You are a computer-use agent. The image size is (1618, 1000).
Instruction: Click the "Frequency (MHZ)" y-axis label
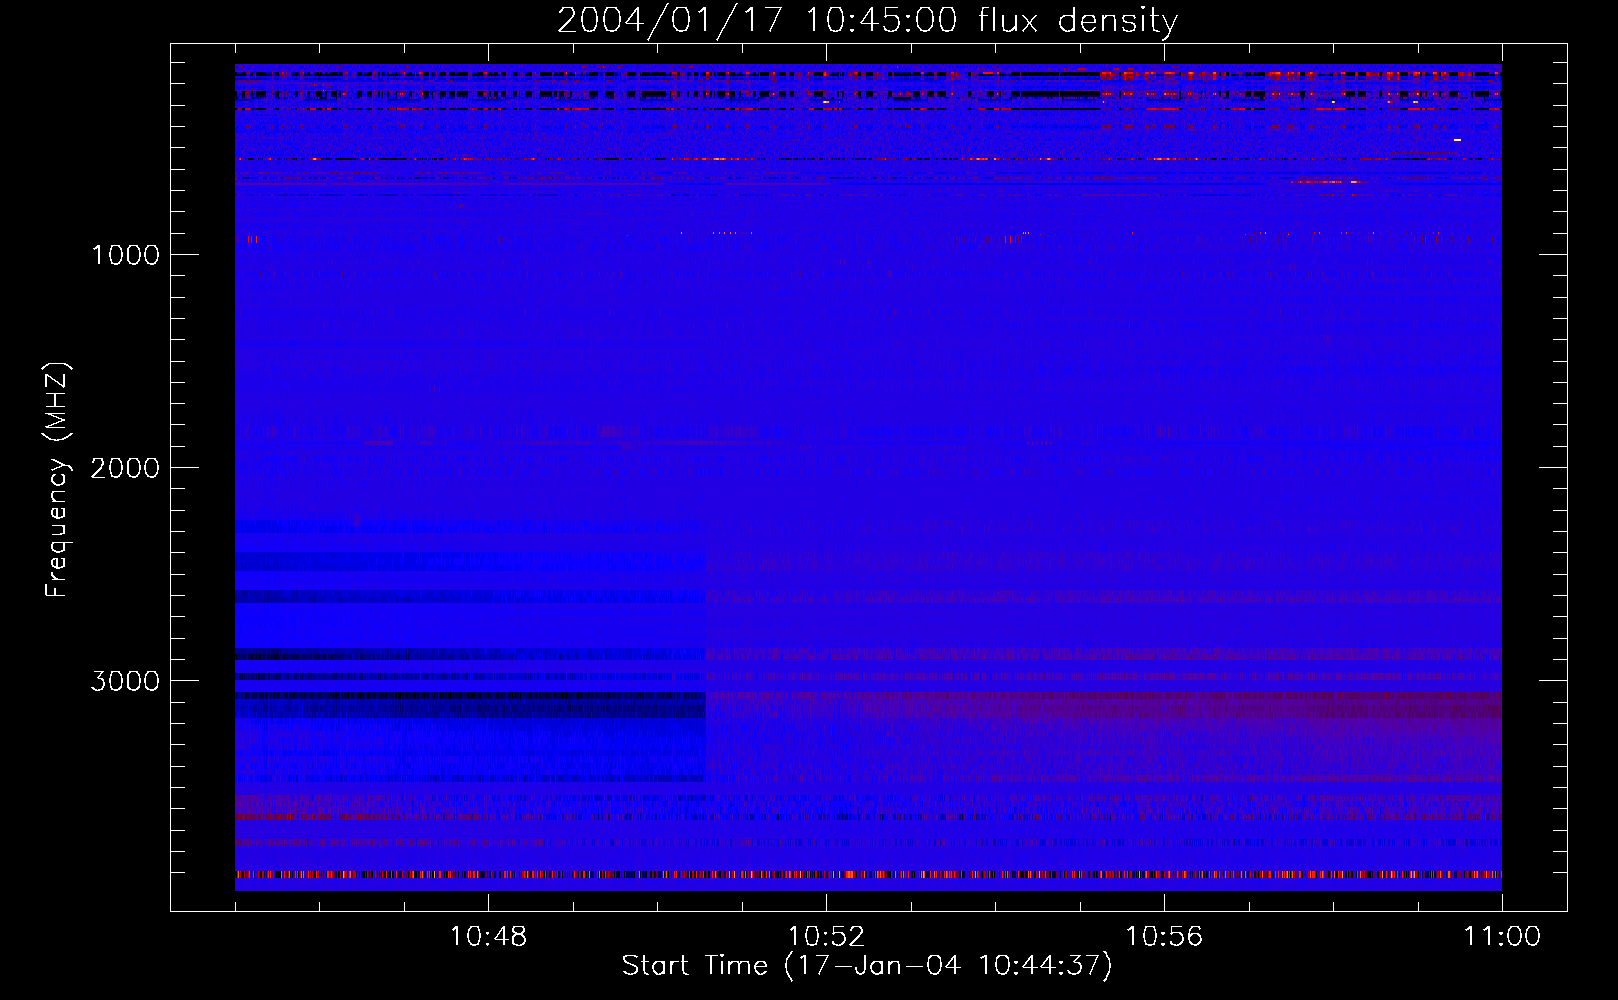[x=57, y=480]
